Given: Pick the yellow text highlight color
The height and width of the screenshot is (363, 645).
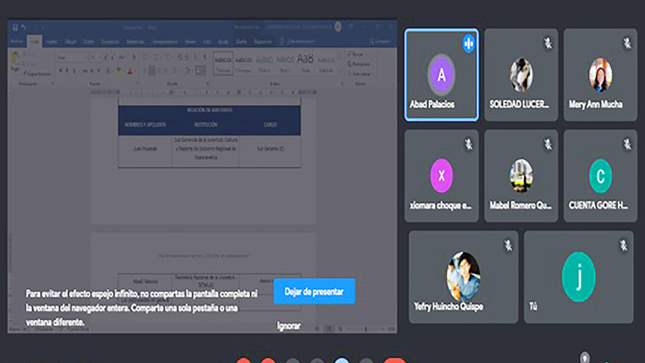Looking at the screenshot, I should [x=118, y=71].
